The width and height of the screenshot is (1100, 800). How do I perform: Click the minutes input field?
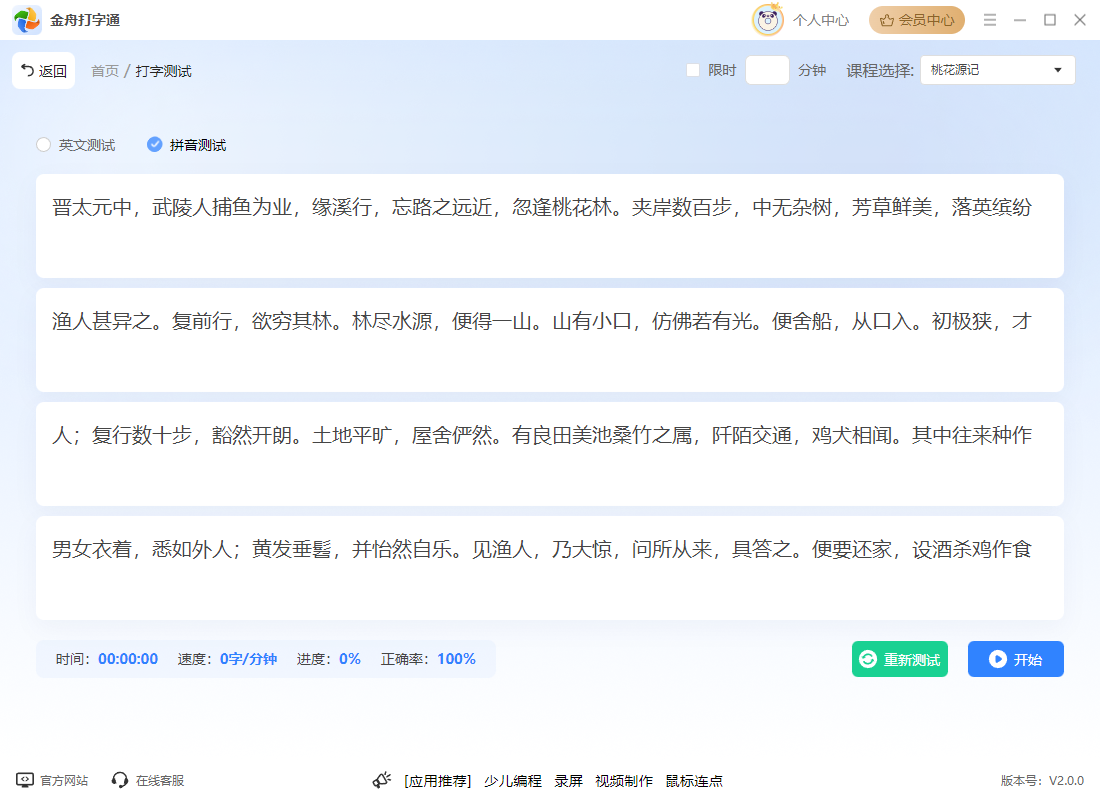pyautogui.click(x=767, y=70)
